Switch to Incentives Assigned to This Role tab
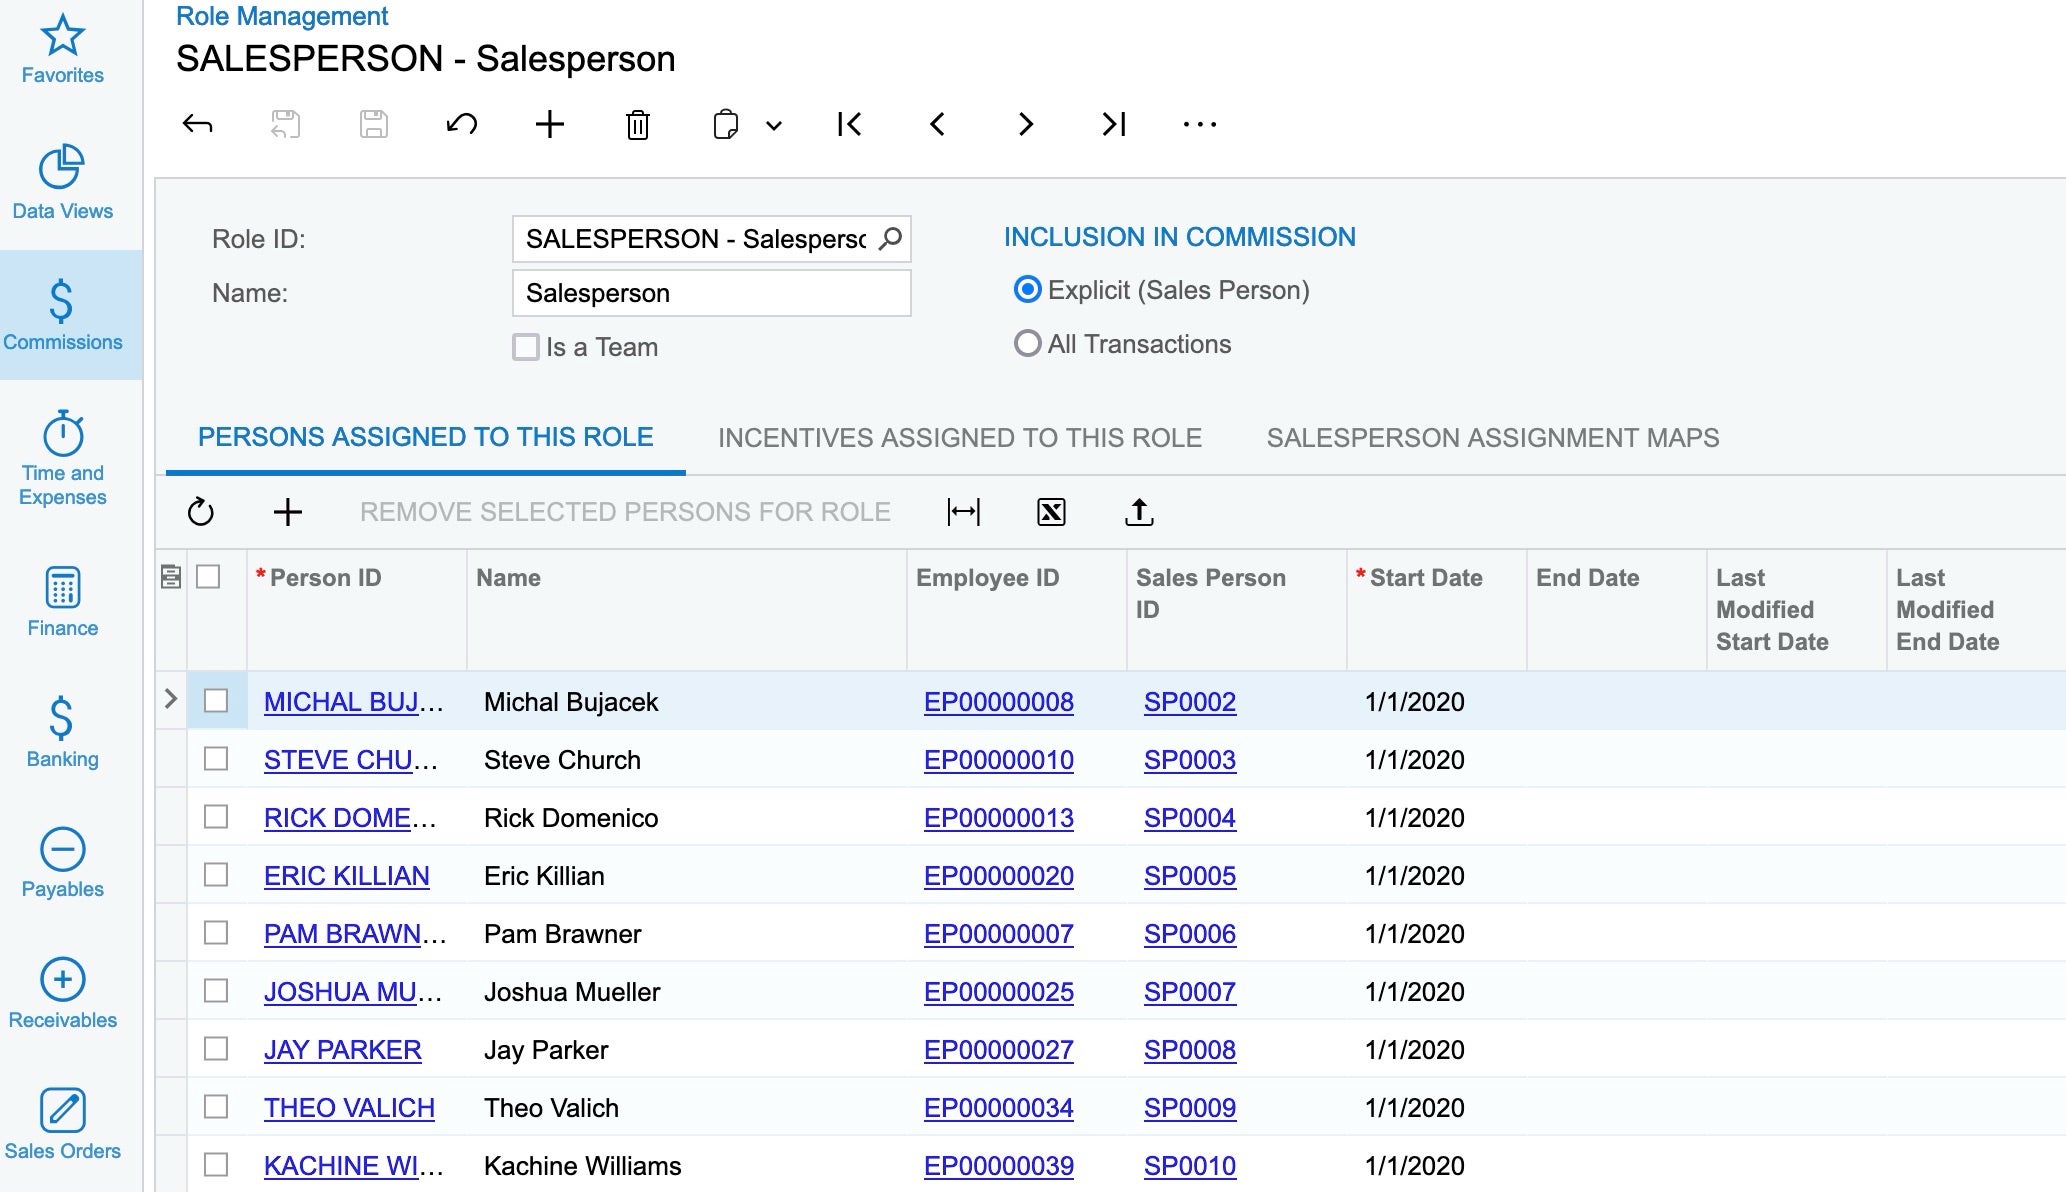The height and width of the screenshot is (1192, 2066). (960, 438)
